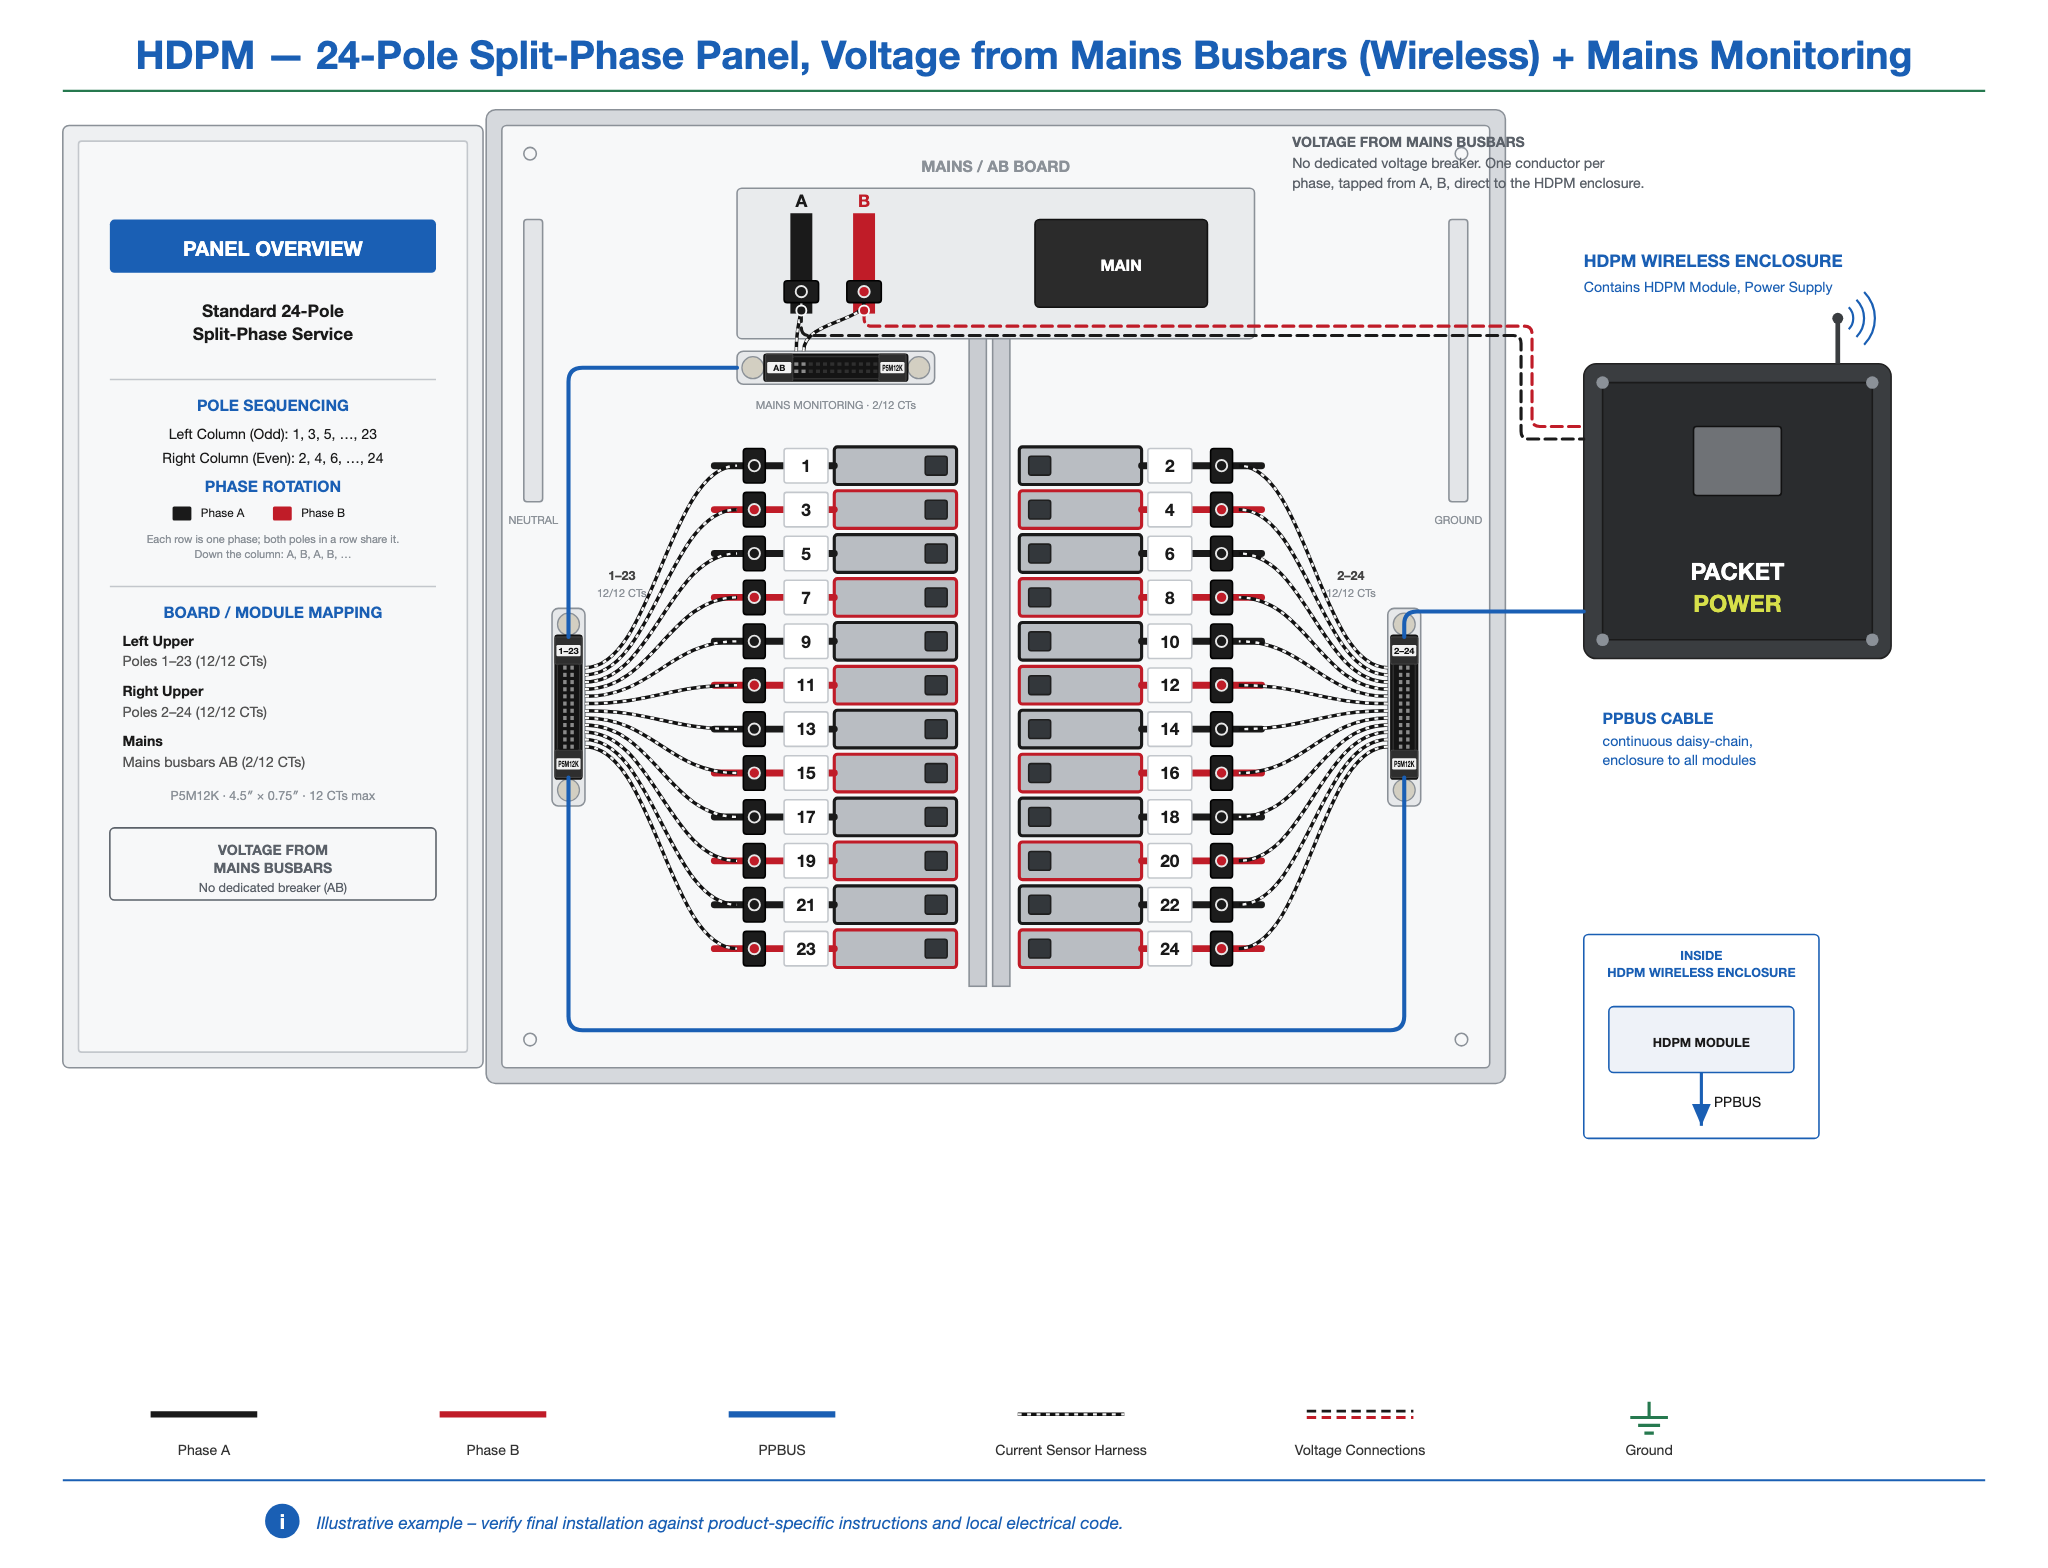The image size is (2048, 1568).
Task: Click the small Phase B swatch in sidebar
Action: pos(282,513)
